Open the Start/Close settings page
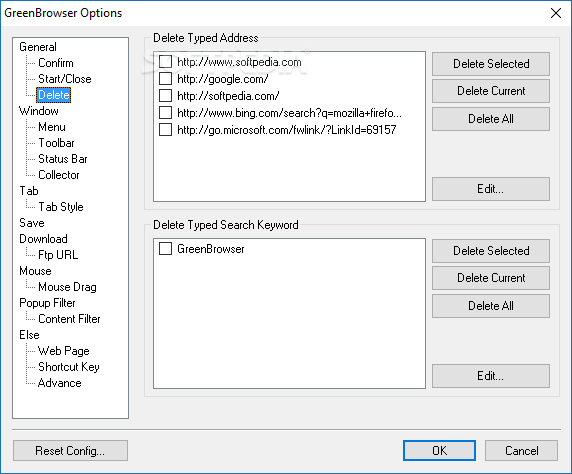This screenshot has width=572, height=474. 65,79
